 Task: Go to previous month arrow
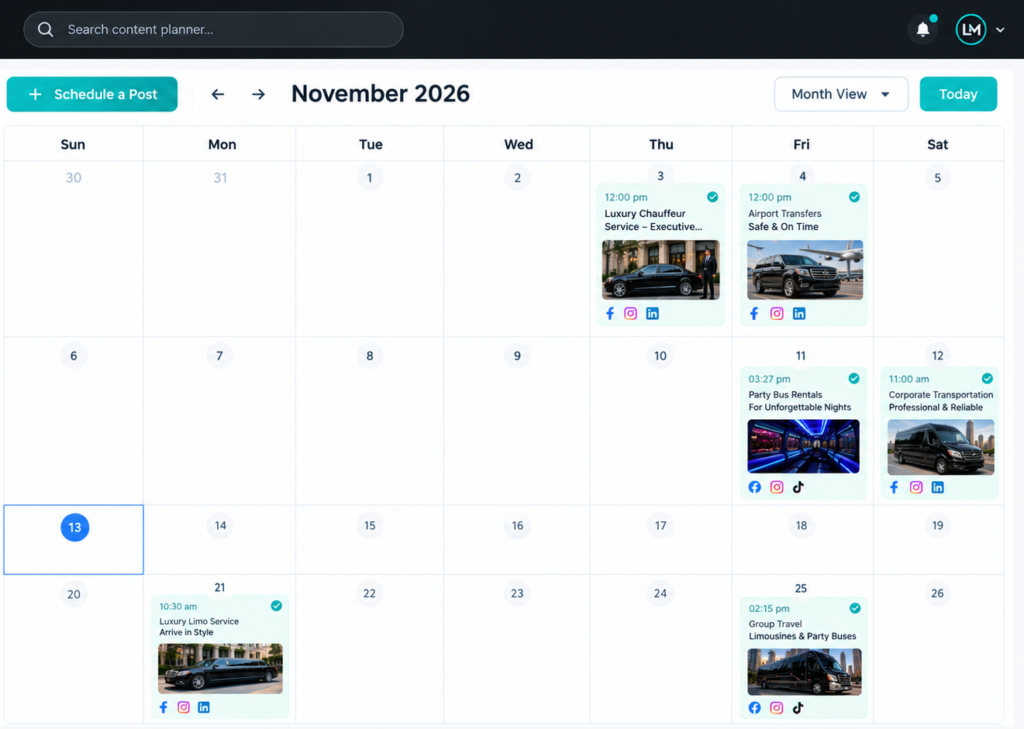217,94
